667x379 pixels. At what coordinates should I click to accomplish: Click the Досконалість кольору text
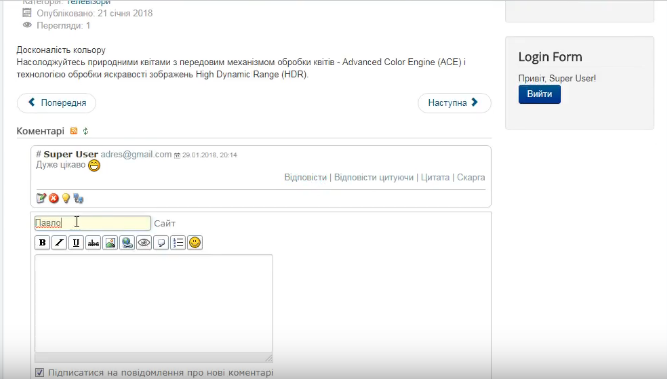(x=61, y=50)
